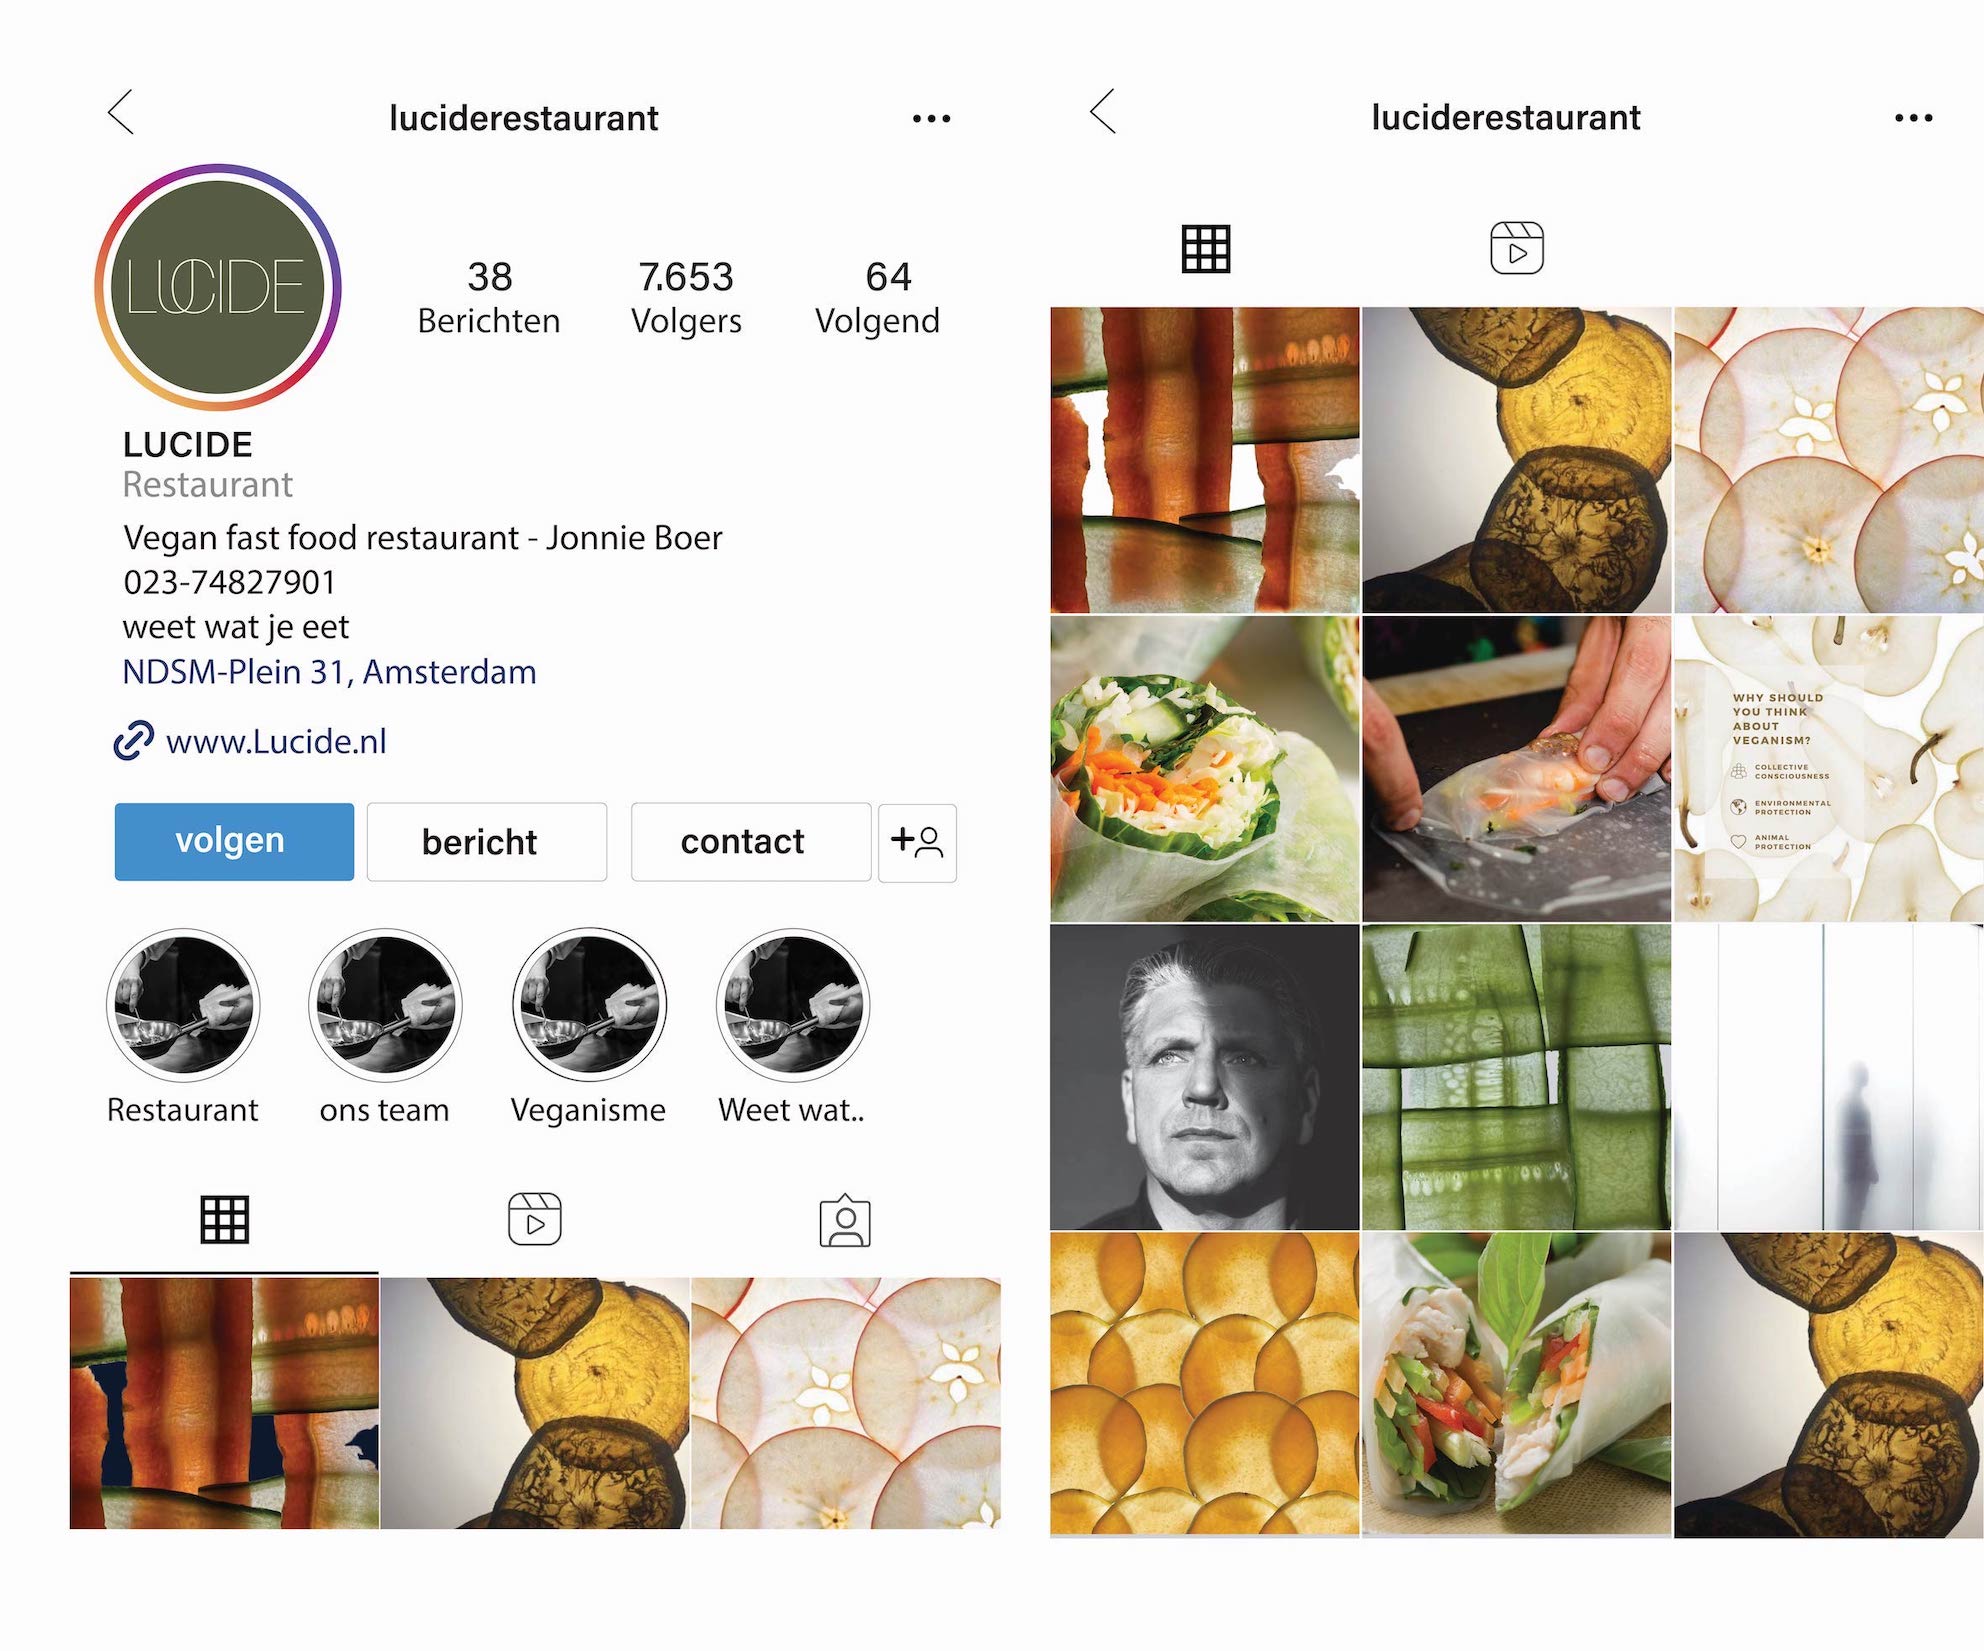Open the NDSM-Plein 31, Amsterdam address link
This screenshot has width=1984, height=1651.
[329, 671]
